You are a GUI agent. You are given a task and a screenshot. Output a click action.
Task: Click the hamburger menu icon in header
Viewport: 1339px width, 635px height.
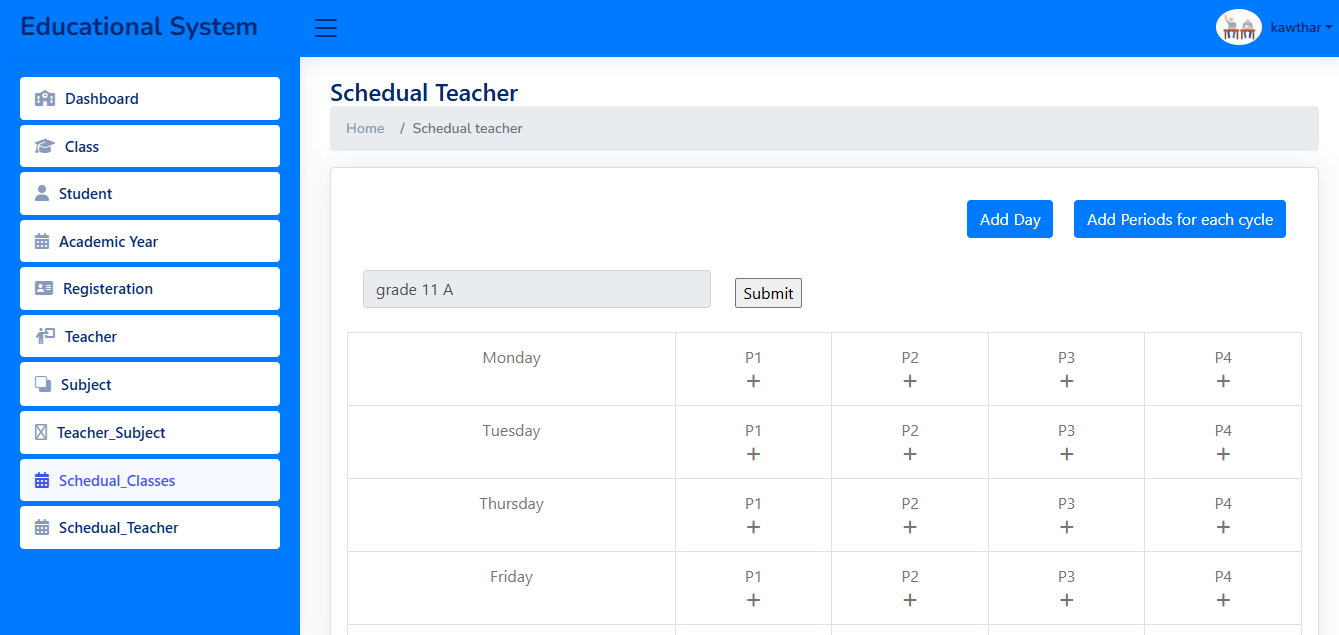coord(326,28)
